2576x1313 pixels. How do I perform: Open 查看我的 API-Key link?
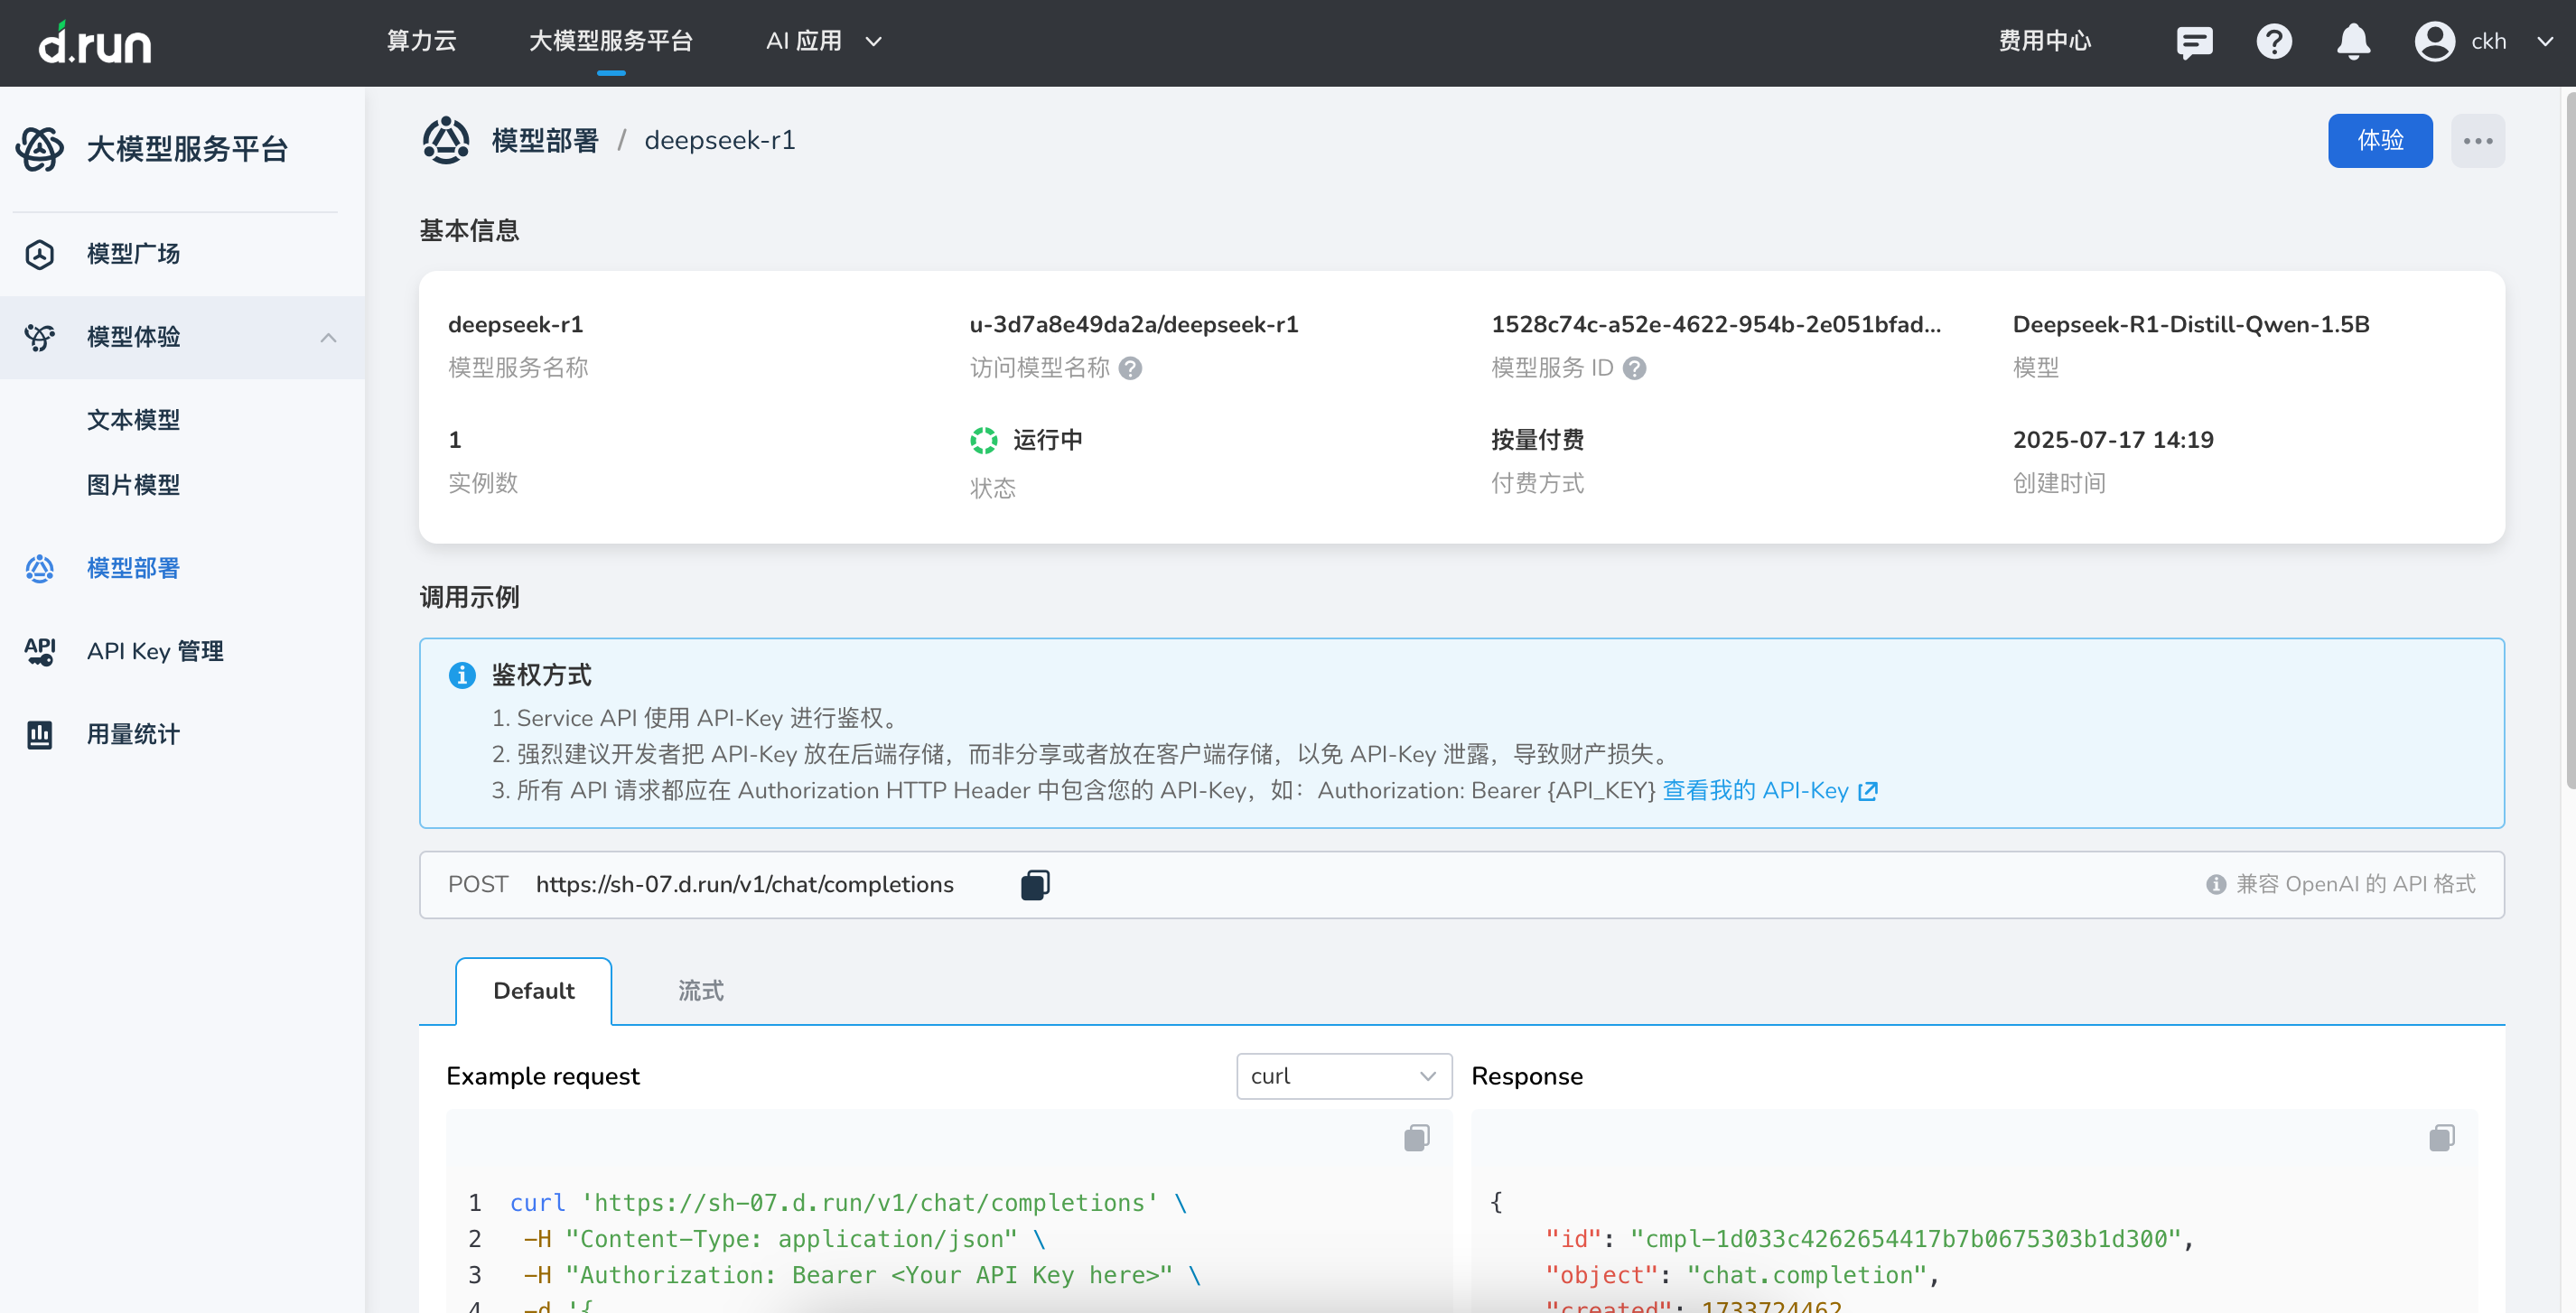[1769, 791]
